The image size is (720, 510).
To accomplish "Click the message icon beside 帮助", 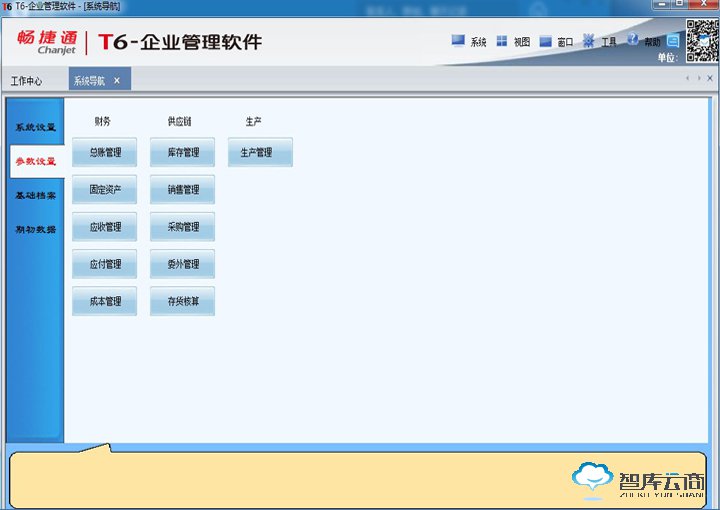I will tap(673, 41).
